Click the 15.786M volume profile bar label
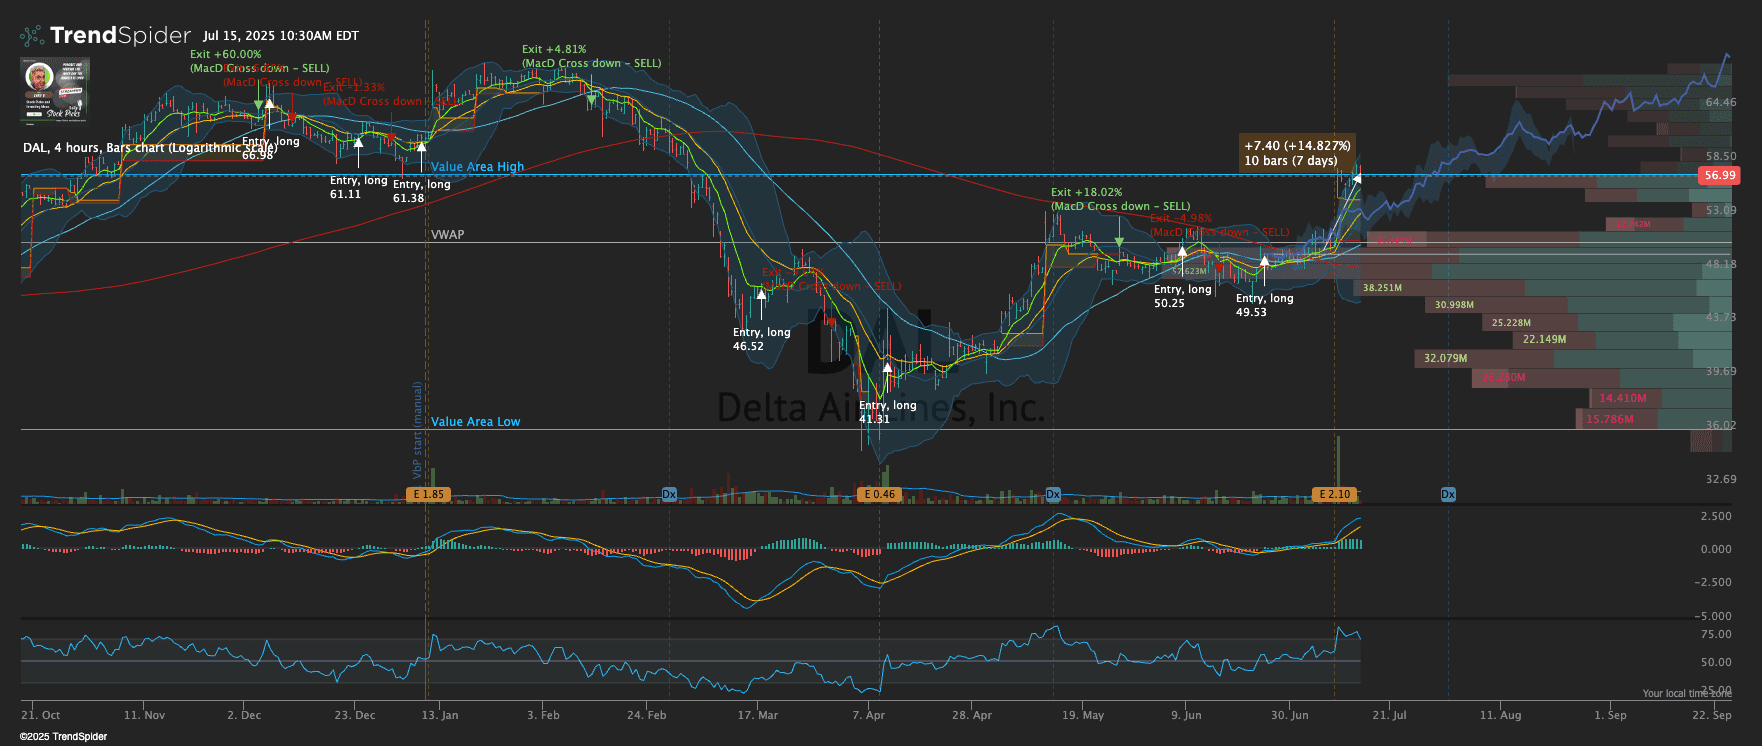Image resolution: width=1762 pixels, height=746 pixels. pyautogui.click(x=1610, y=420)
